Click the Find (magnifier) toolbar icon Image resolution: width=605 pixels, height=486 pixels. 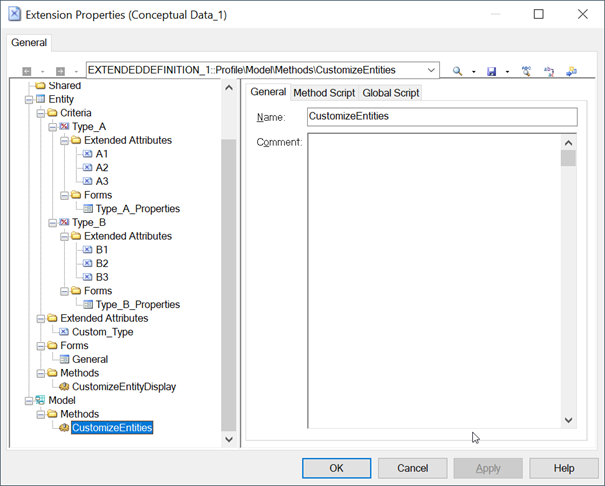pyautogui.click(x=458, y=71)
